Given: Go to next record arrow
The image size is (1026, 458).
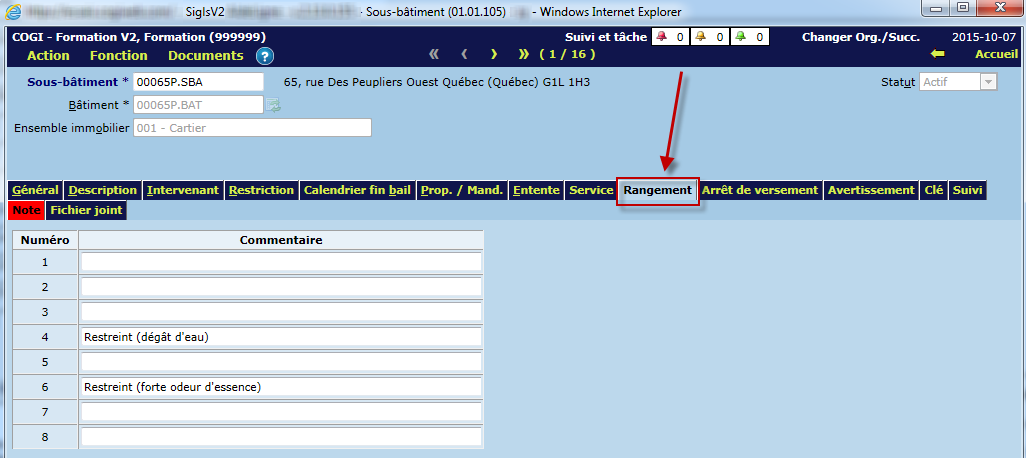Looking at the screenshot, I should coord(494,54).
